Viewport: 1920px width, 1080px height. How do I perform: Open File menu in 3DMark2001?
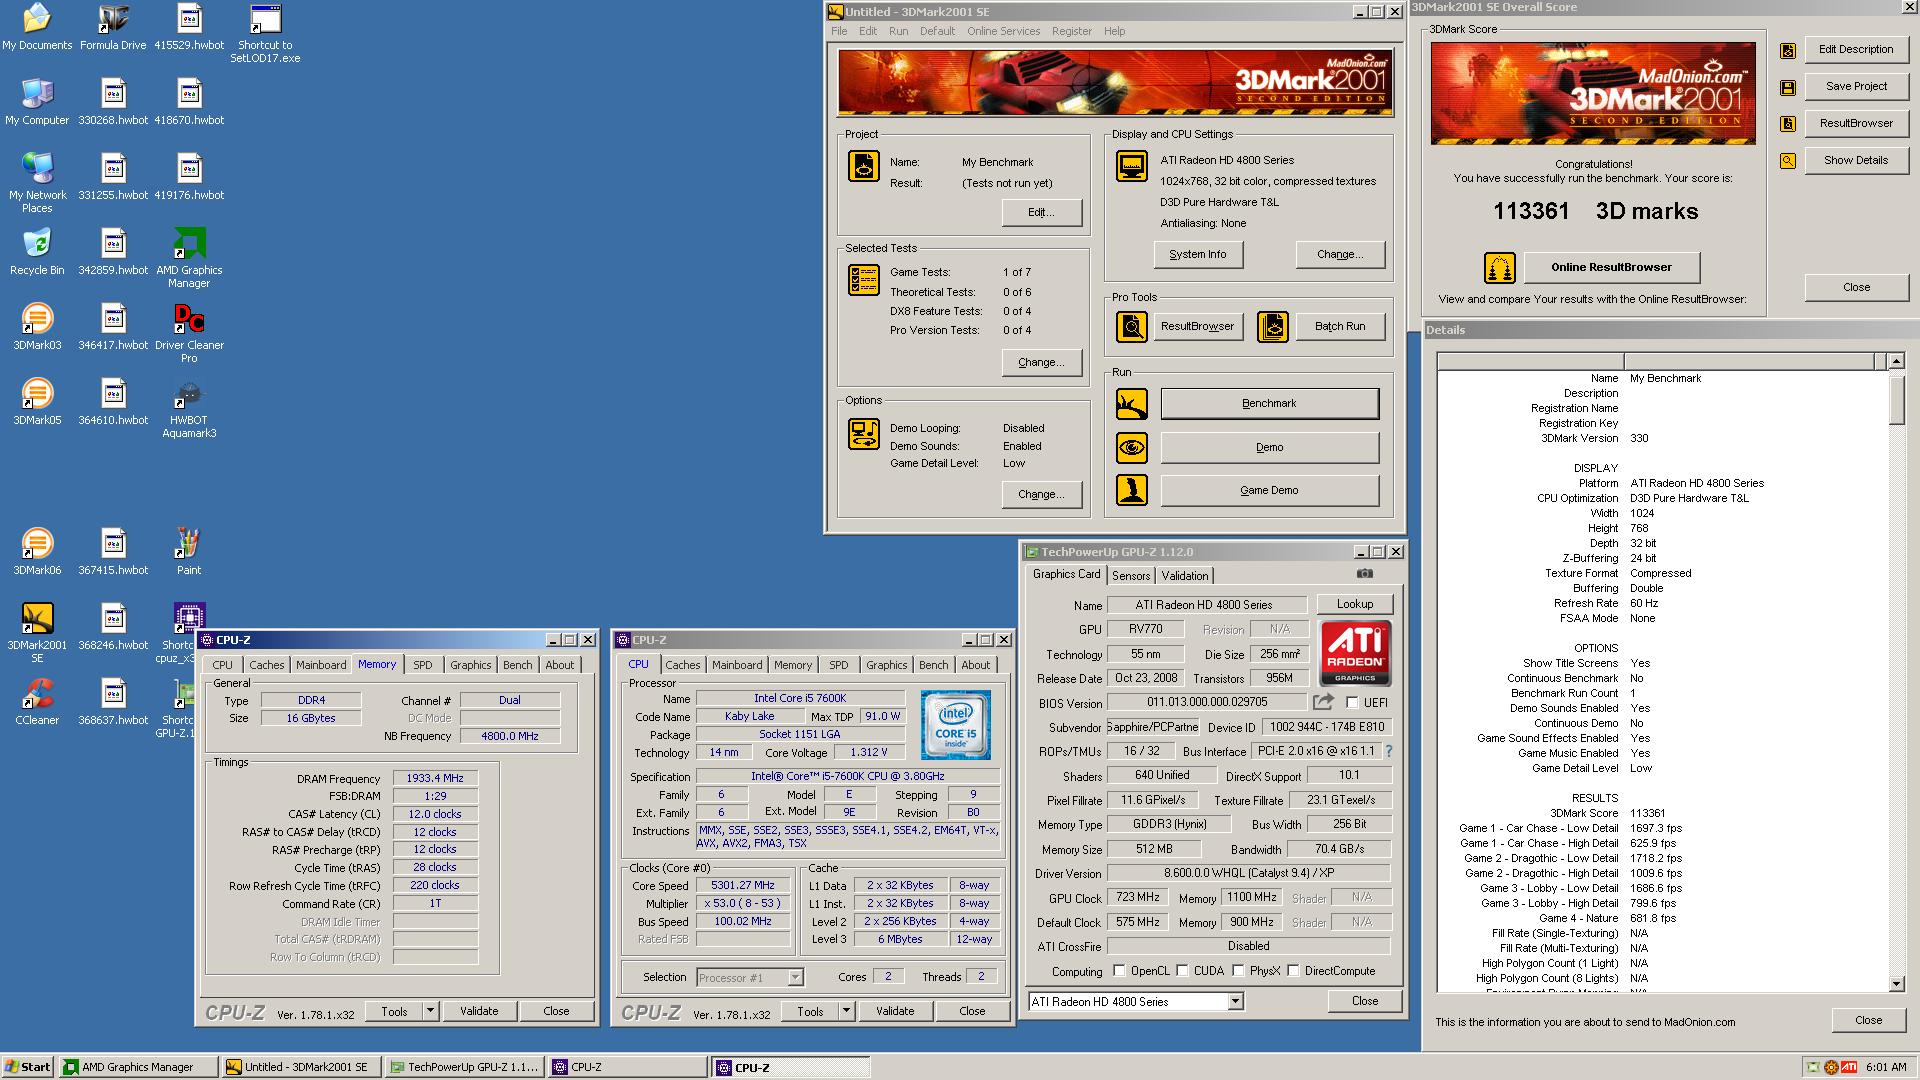coord(839,31)
